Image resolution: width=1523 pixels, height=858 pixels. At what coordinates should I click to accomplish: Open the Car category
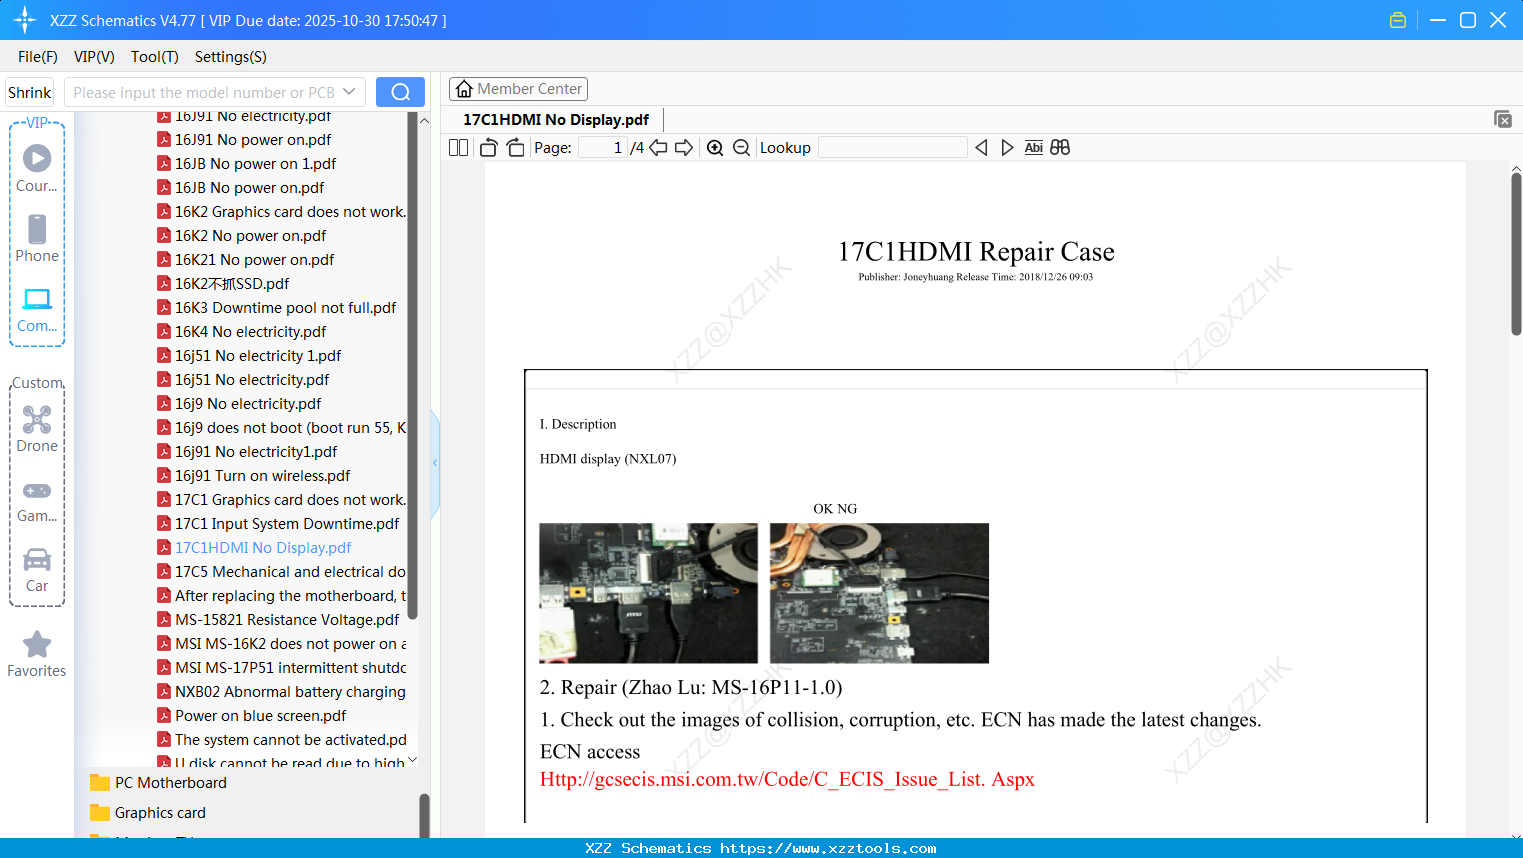[37, 570]
